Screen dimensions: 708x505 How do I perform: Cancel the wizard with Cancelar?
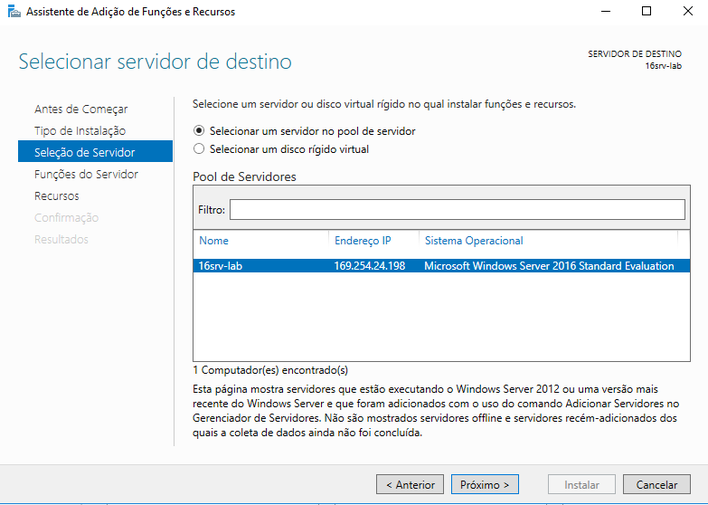657,484
